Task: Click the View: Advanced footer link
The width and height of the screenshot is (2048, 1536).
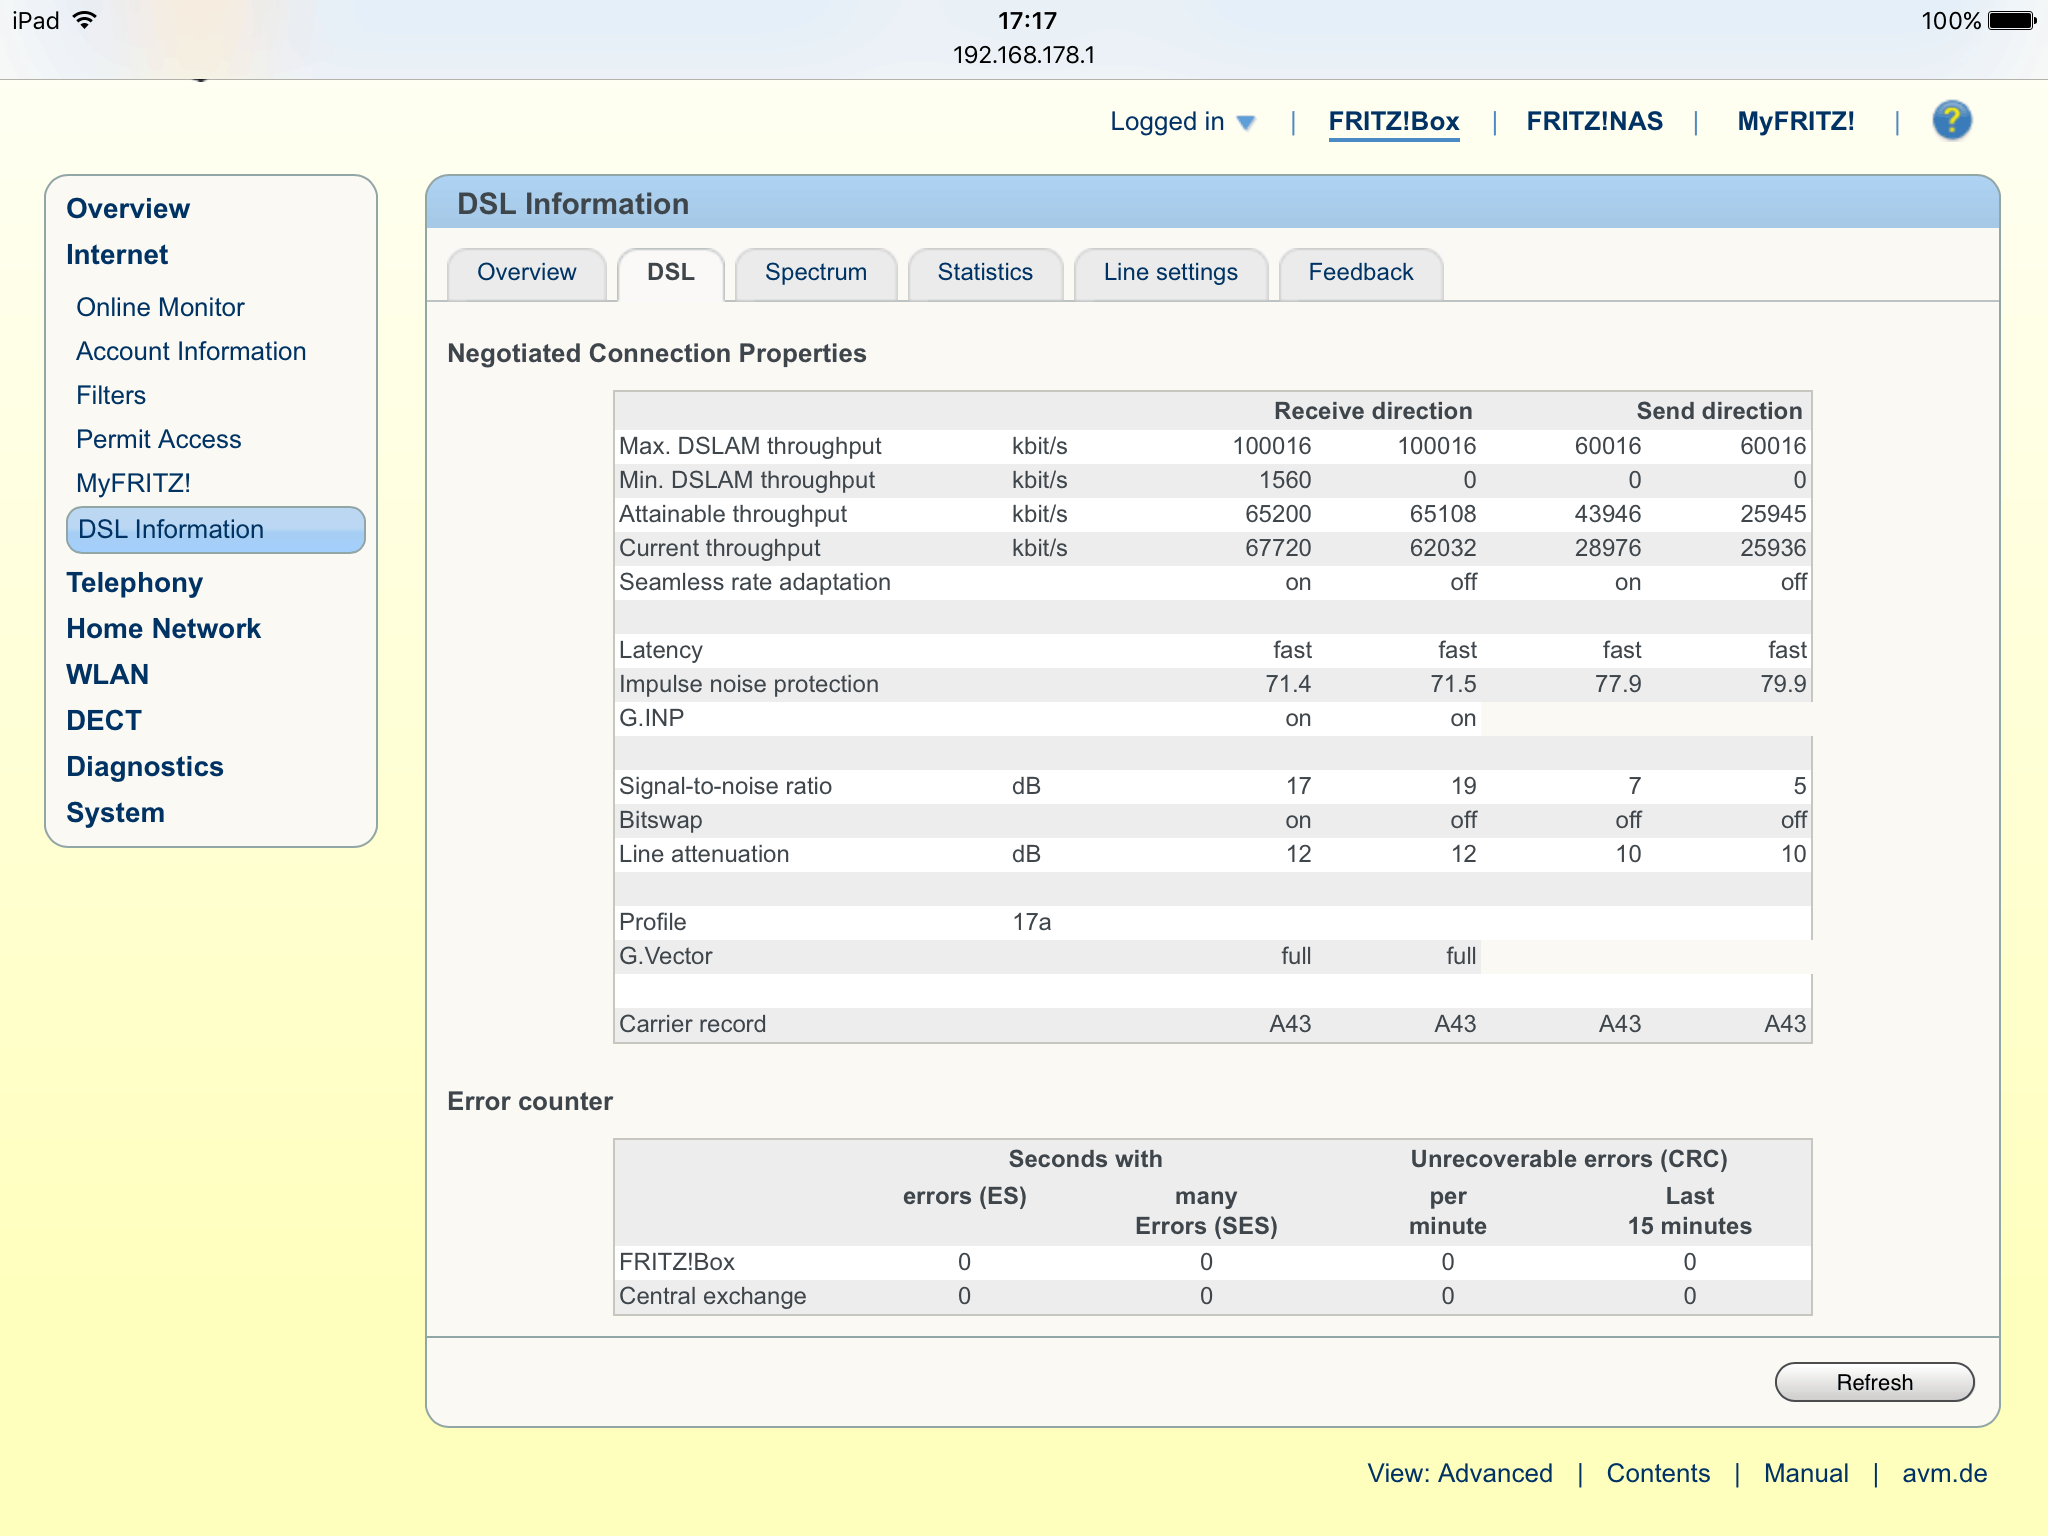Action: click(x=1459, y=1473)
